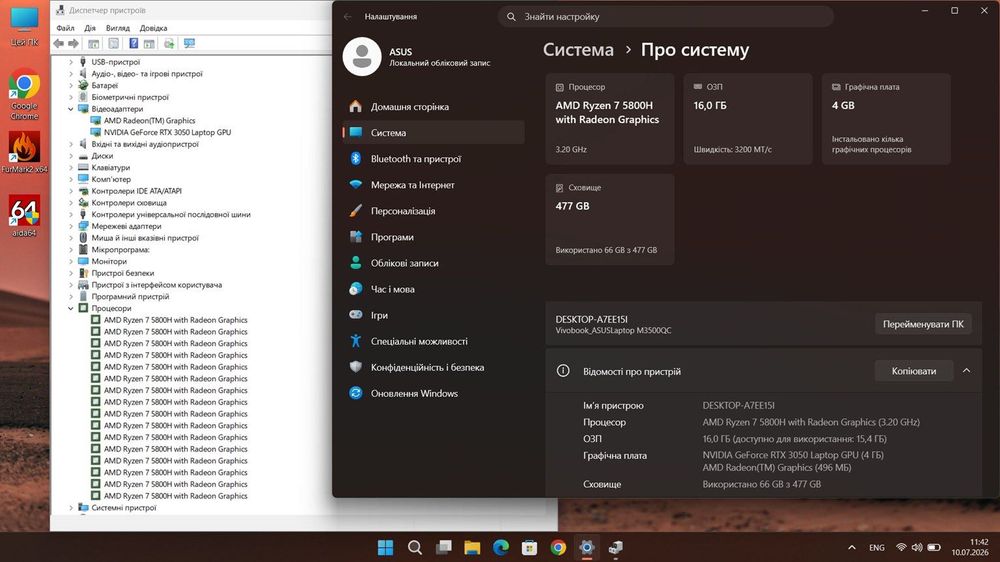Open File Explorer from taskbar
The width and height of the screenshot is (1000, 562).
(472, 547)
